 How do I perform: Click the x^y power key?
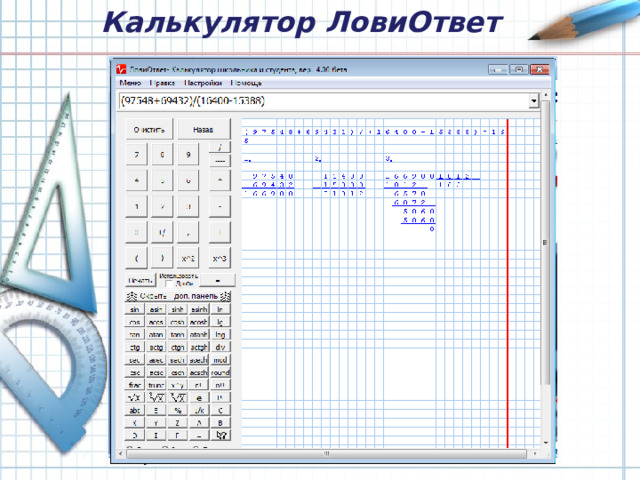[177, 385]
